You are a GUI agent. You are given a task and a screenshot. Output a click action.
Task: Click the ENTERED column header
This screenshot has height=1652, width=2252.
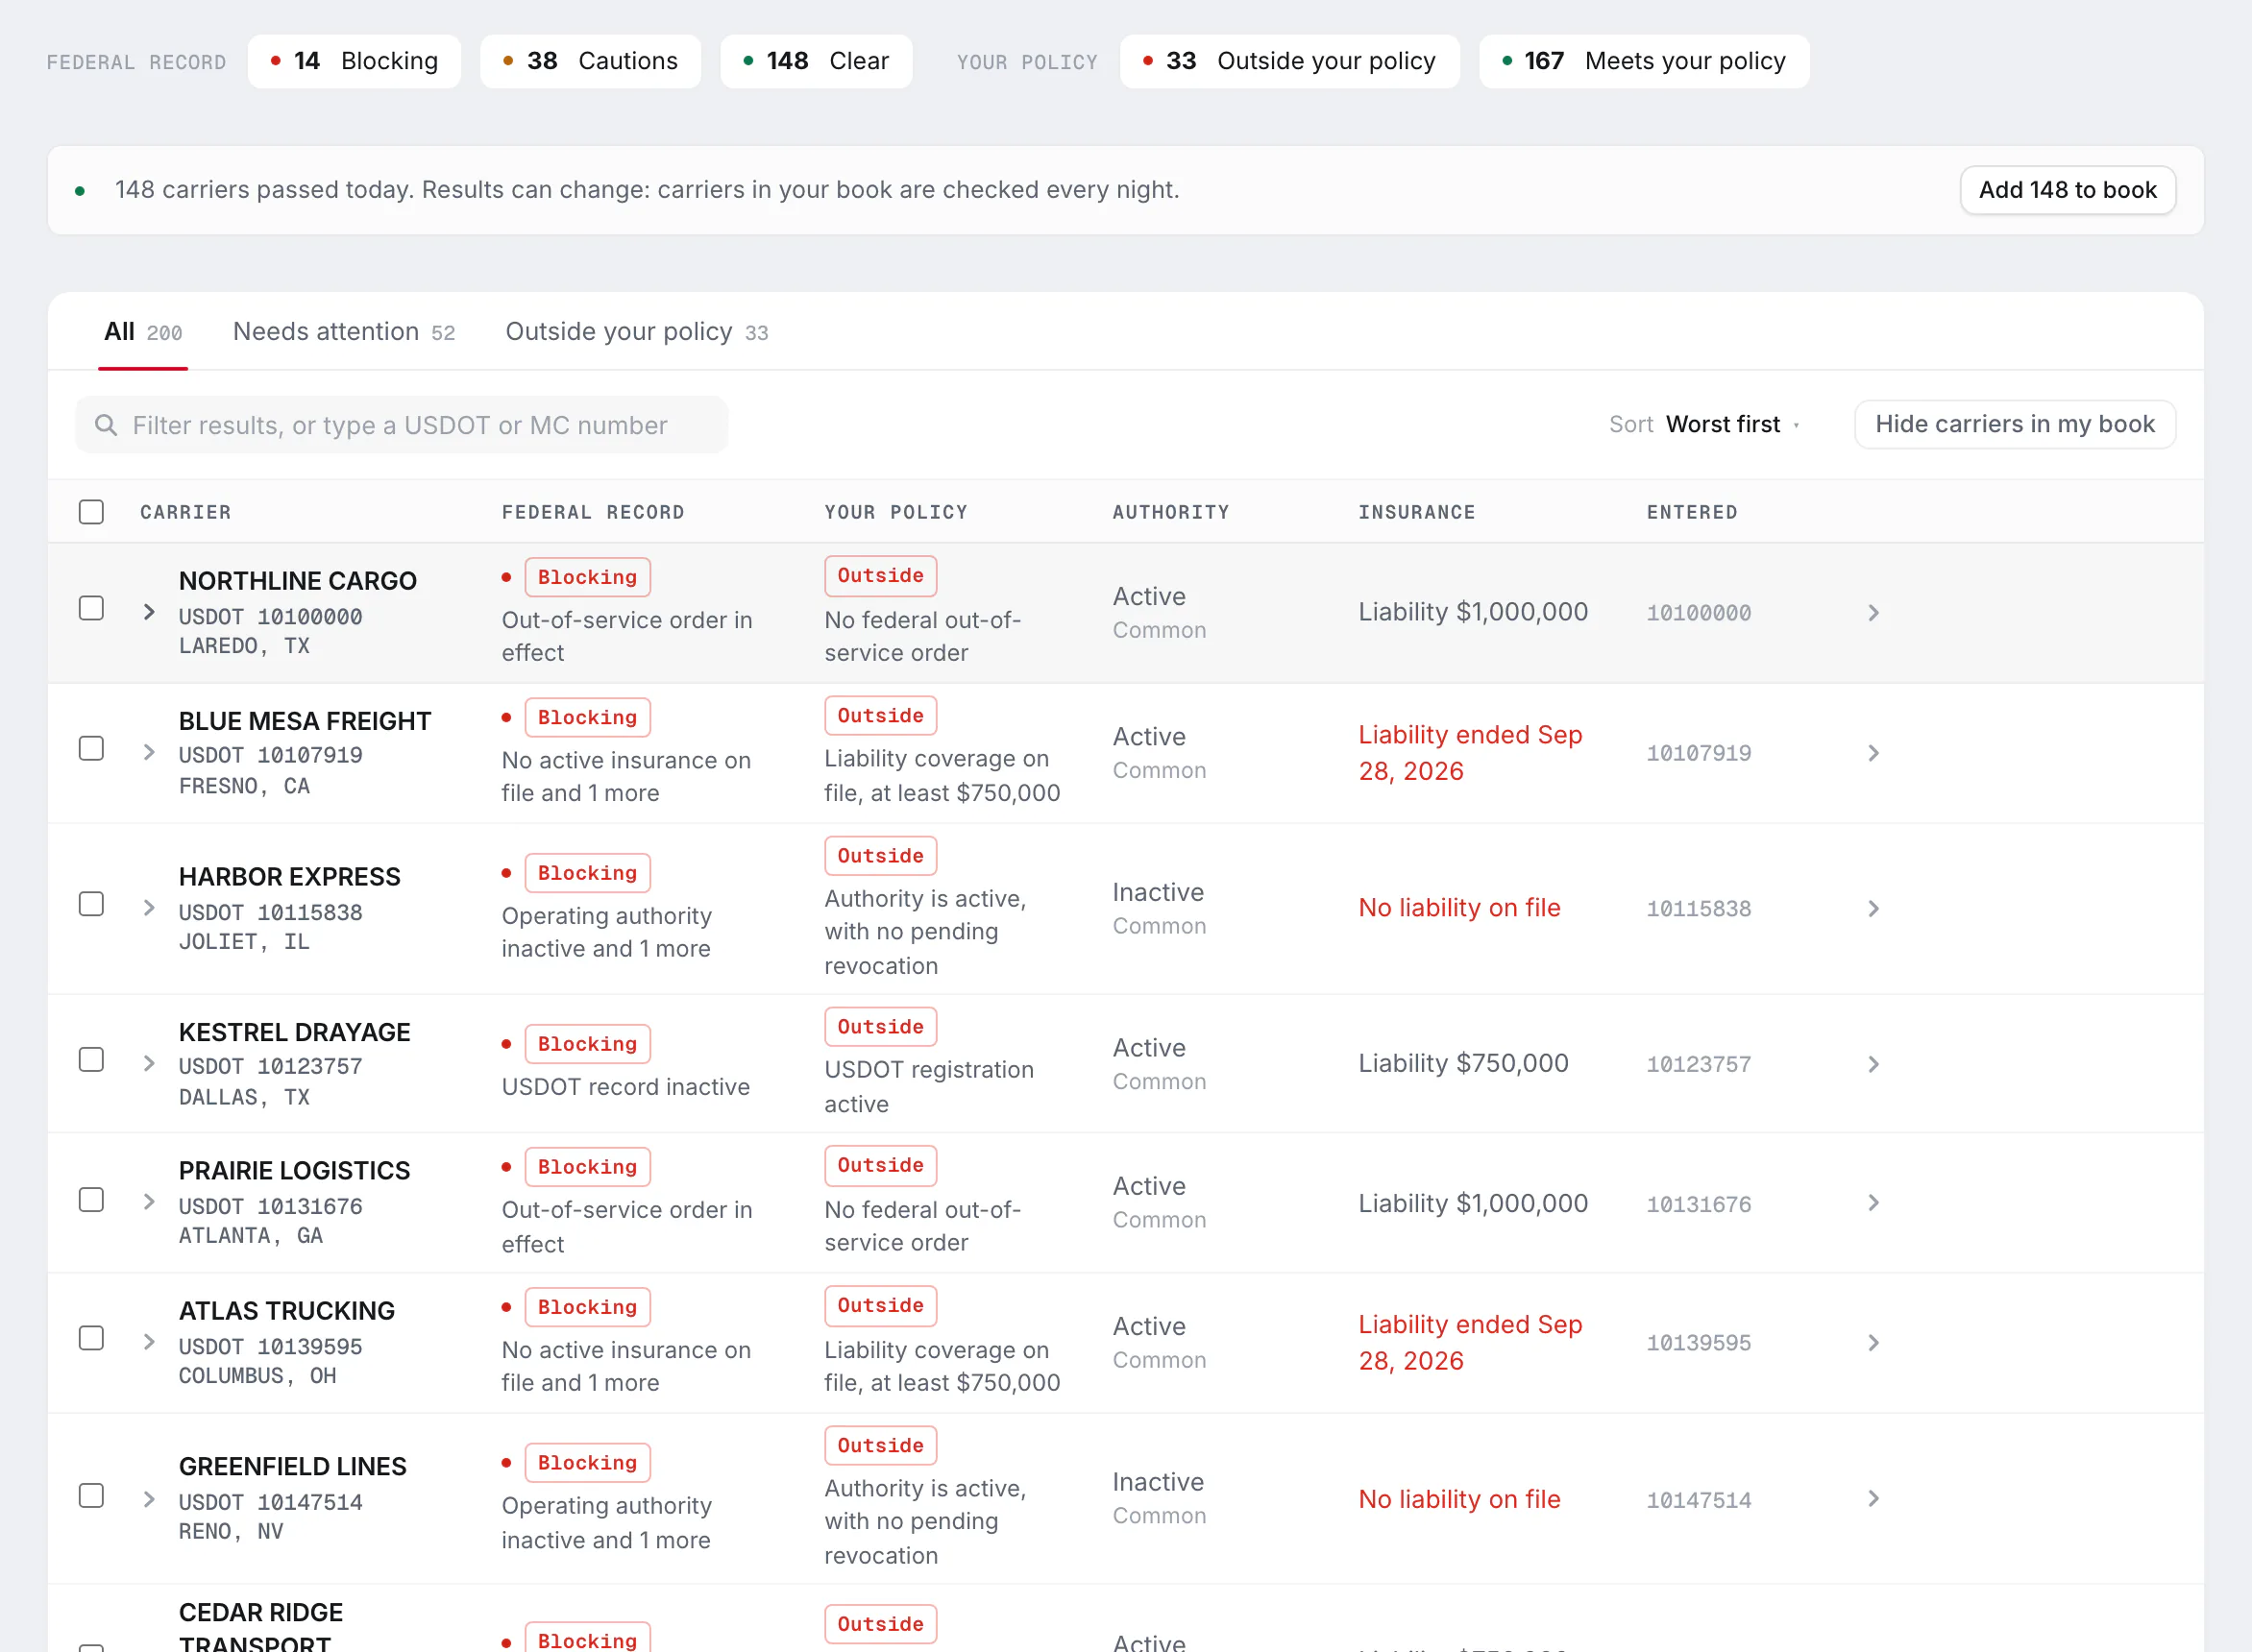(1692, 512)
